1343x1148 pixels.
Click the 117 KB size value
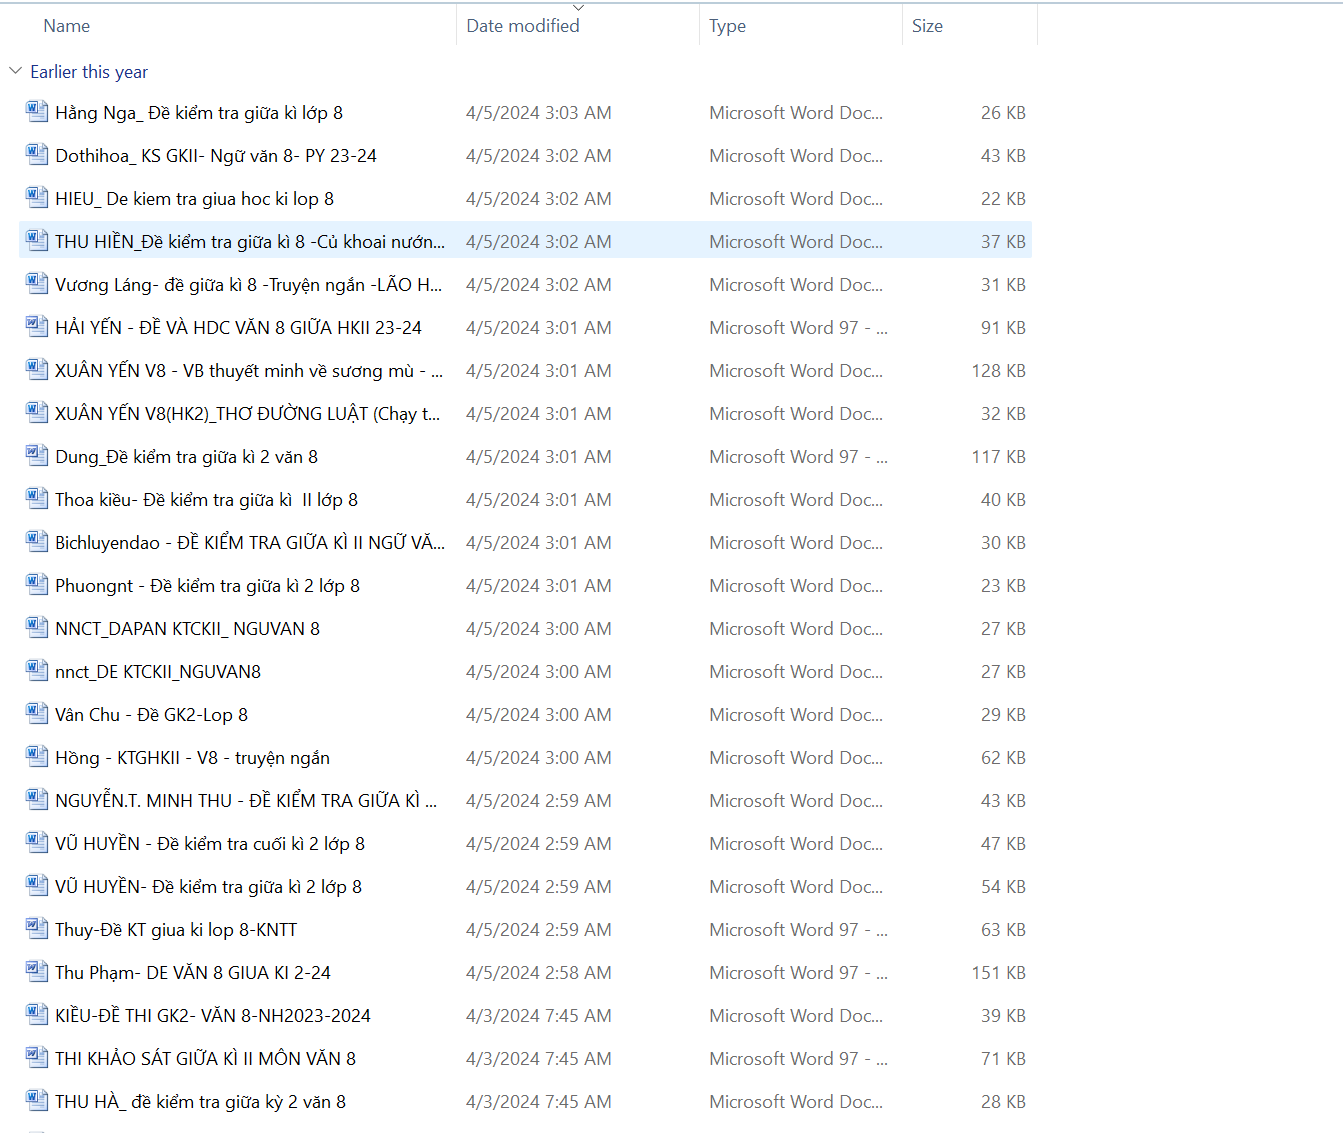pyautogui.click(x=999, y=457)
